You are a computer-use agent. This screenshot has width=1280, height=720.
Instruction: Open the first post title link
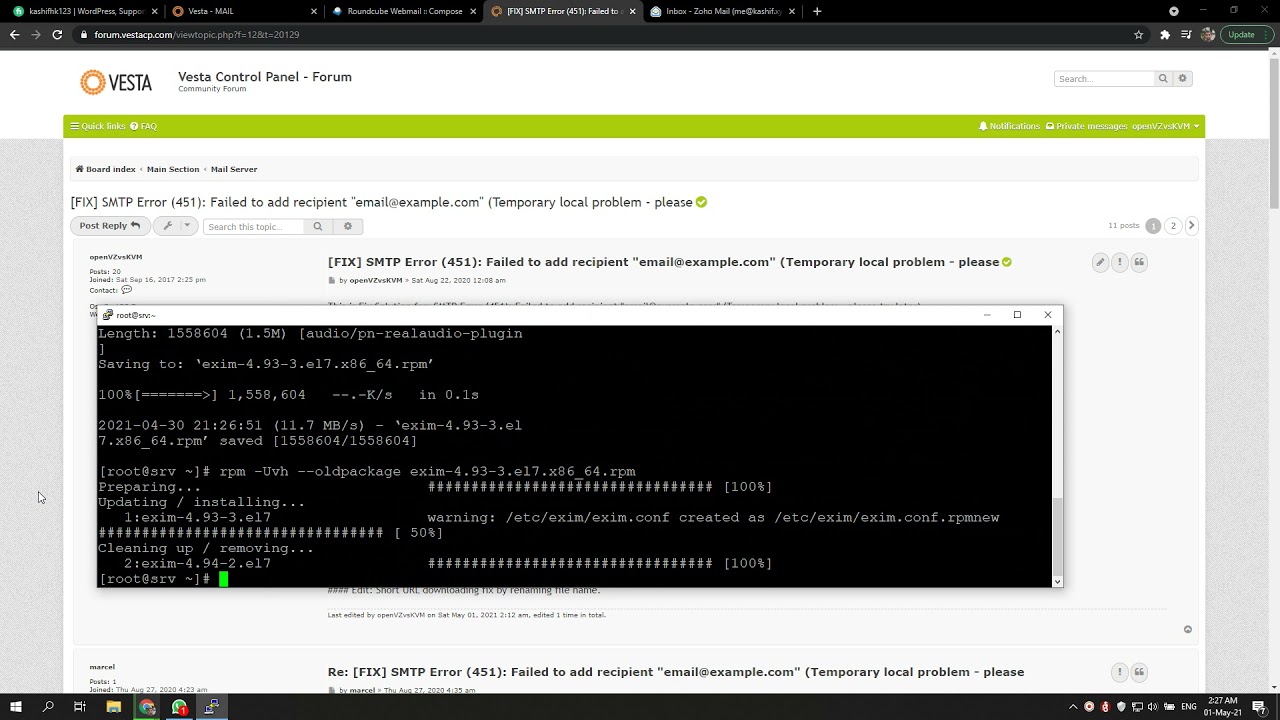663,262
